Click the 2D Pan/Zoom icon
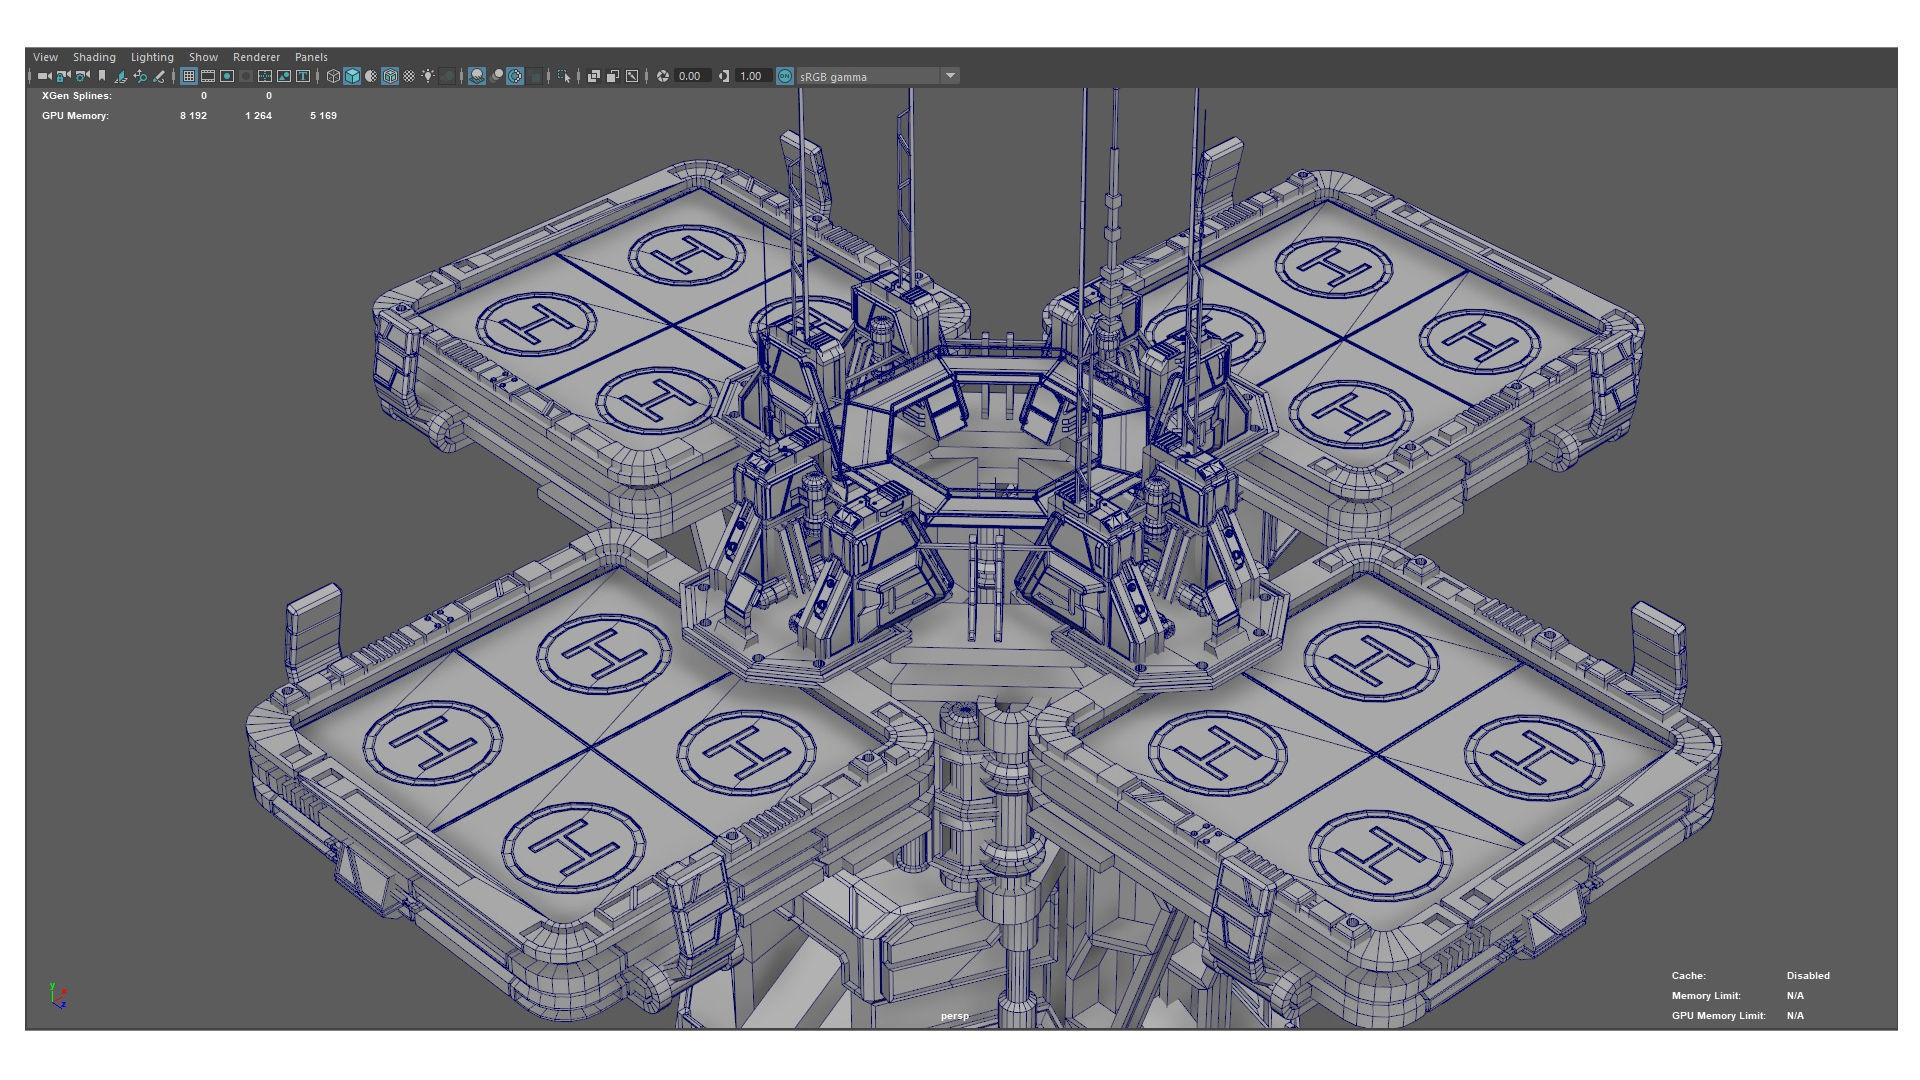 coord(140,76)
